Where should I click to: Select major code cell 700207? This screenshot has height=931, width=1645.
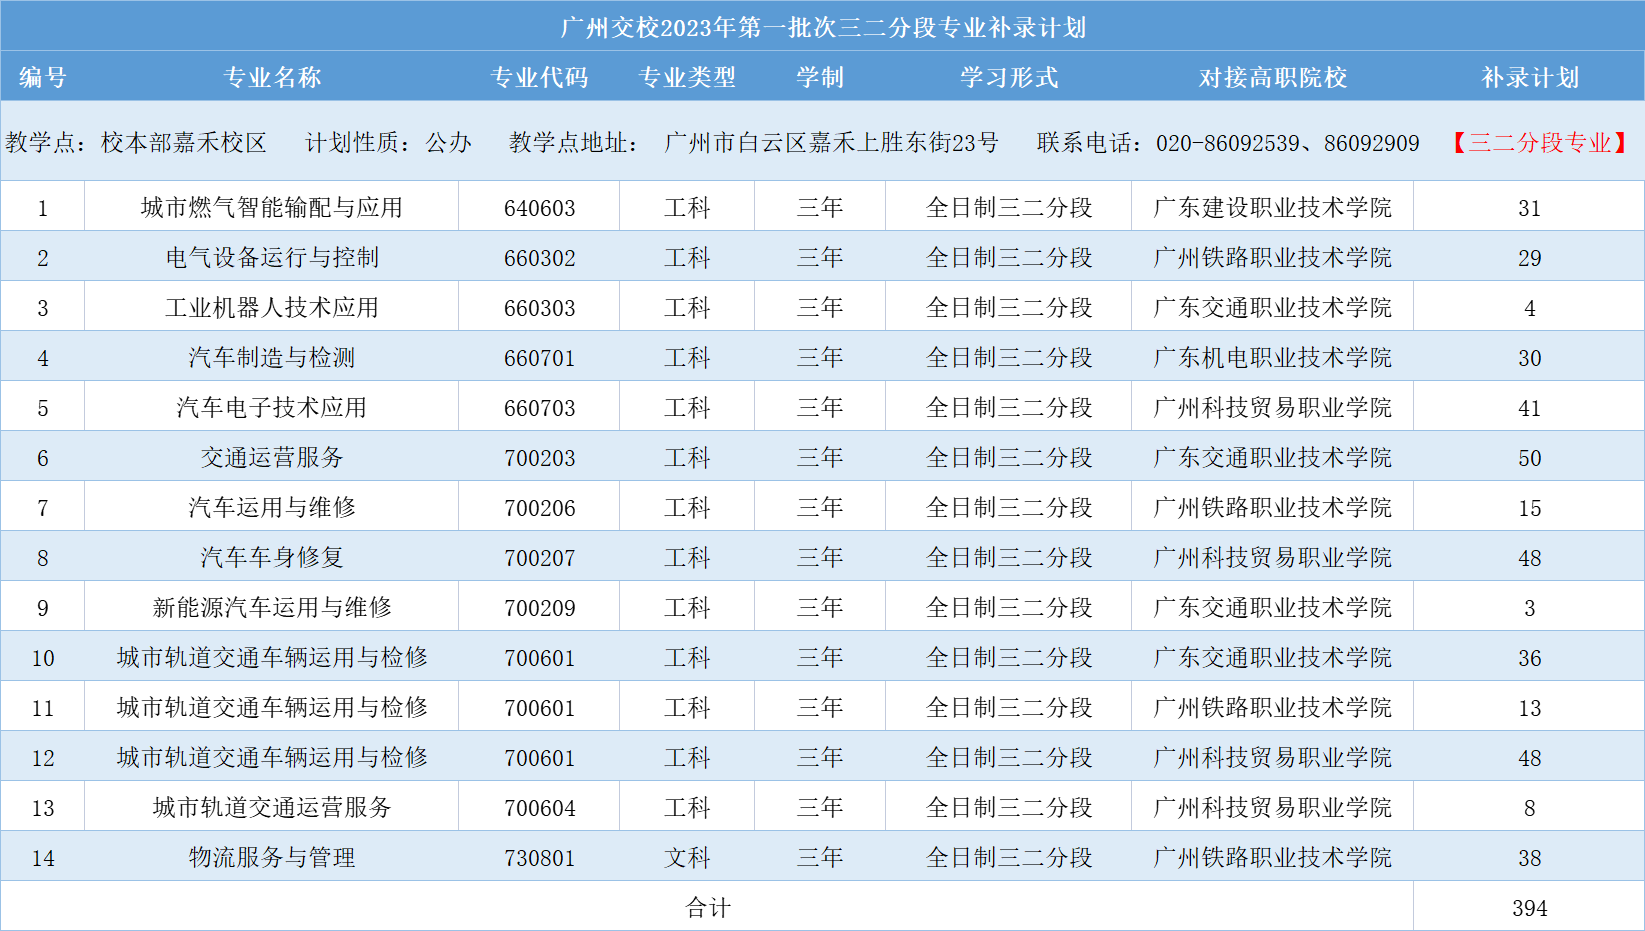(540, 558)
